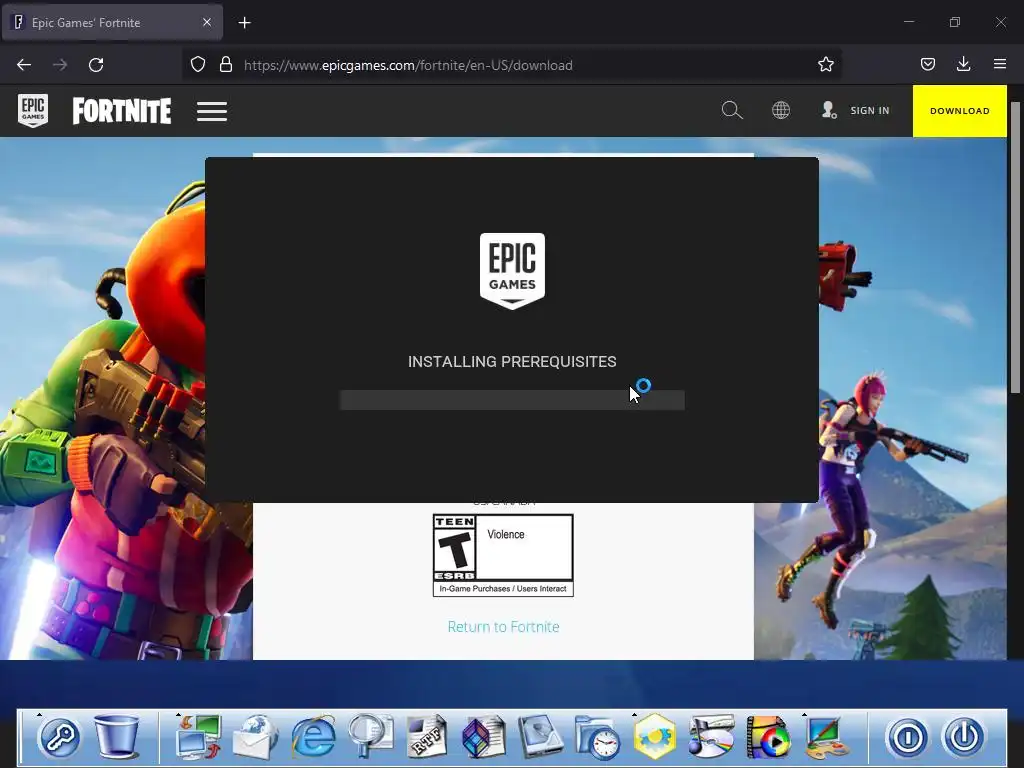The image size is (1024, 768).
Task: Expand the arrow above the hexagon gear icon
Action: (634, 714)
